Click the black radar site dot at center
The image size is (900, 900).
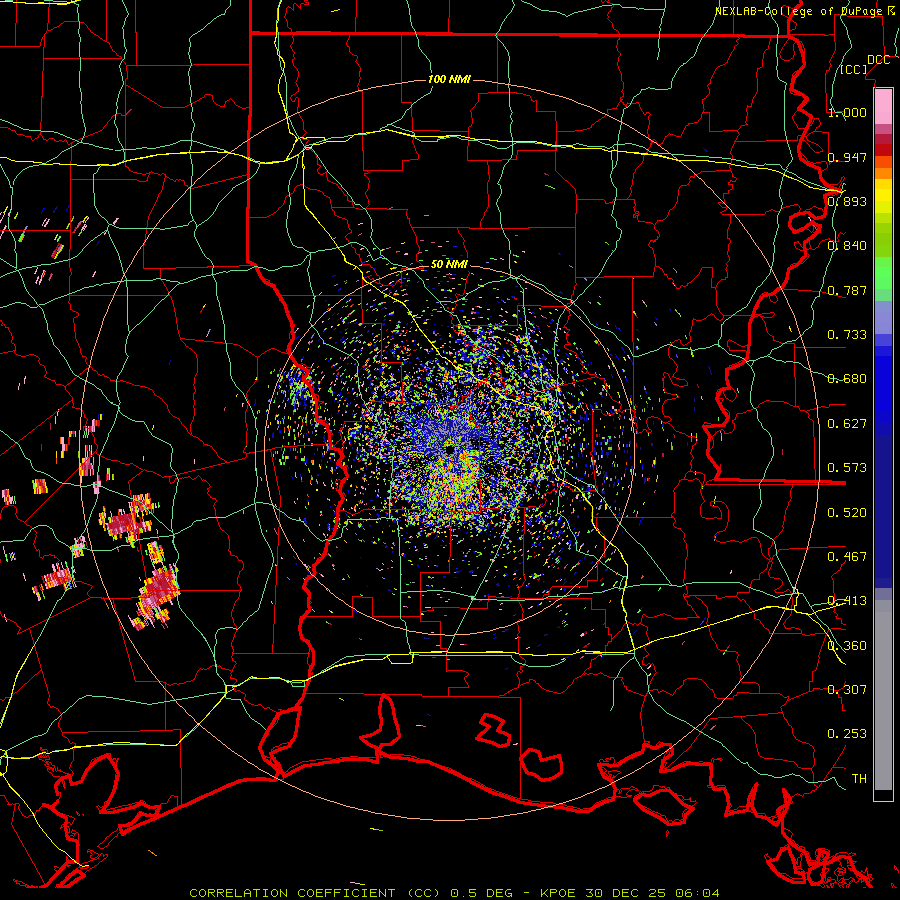pos(451,451)
